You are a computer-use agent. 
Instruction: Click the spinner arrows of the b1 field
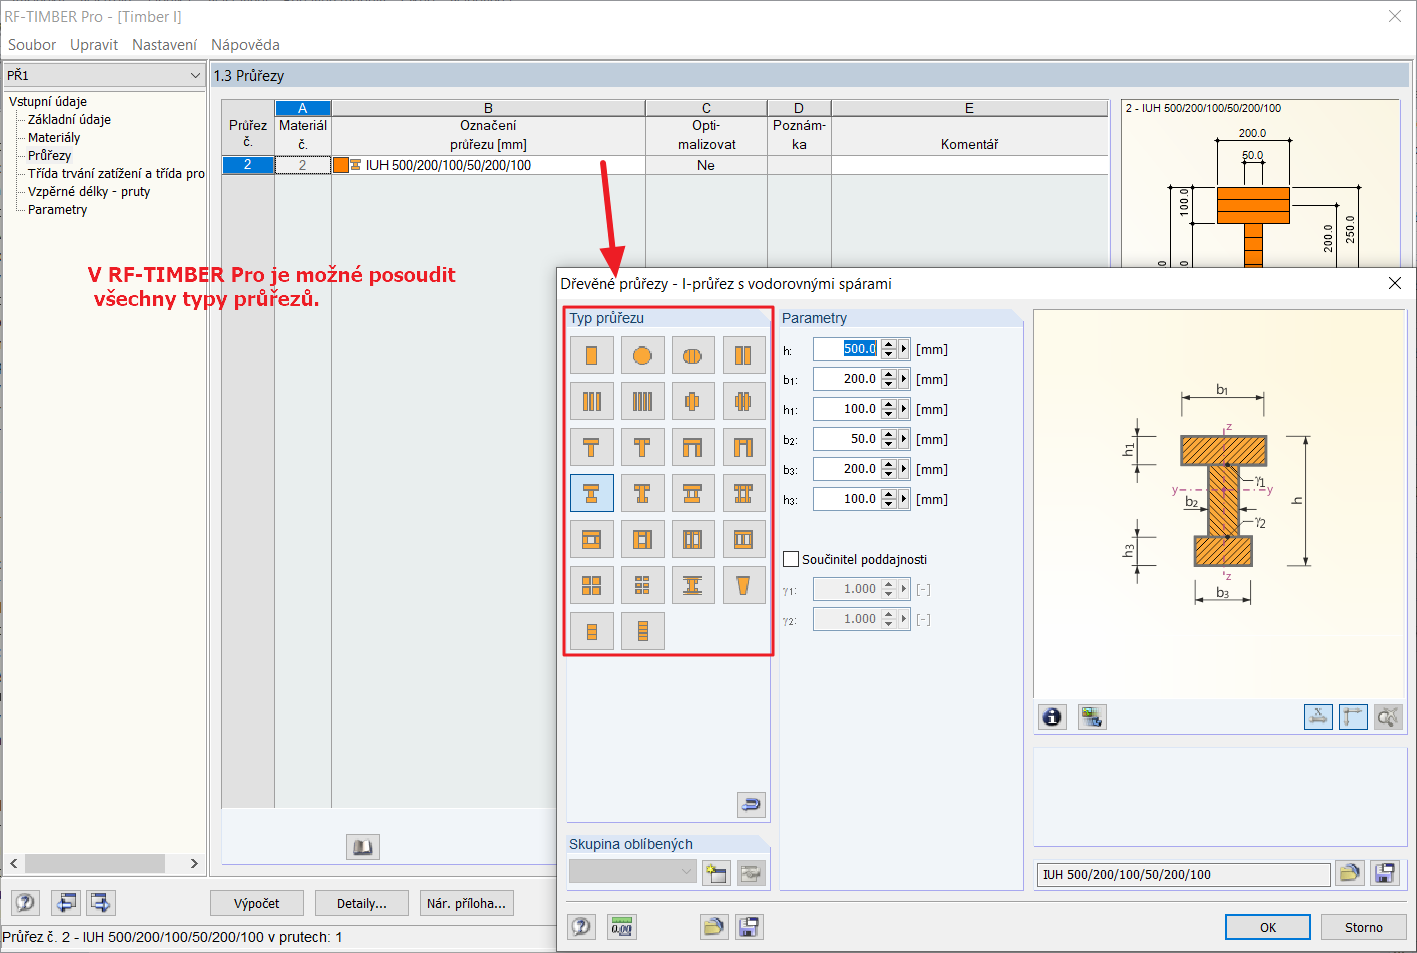tap(888, 379)
